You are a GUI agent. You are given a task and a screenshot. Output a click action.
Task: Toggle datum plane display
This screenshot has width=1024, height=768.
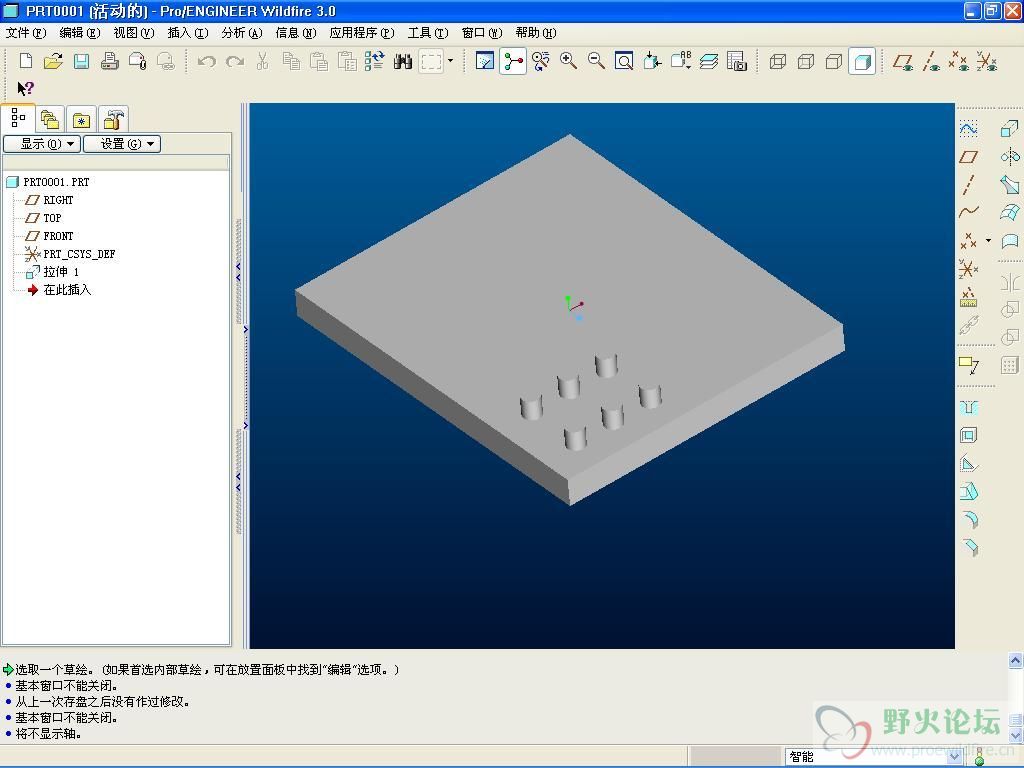click(x=903, y=62)
